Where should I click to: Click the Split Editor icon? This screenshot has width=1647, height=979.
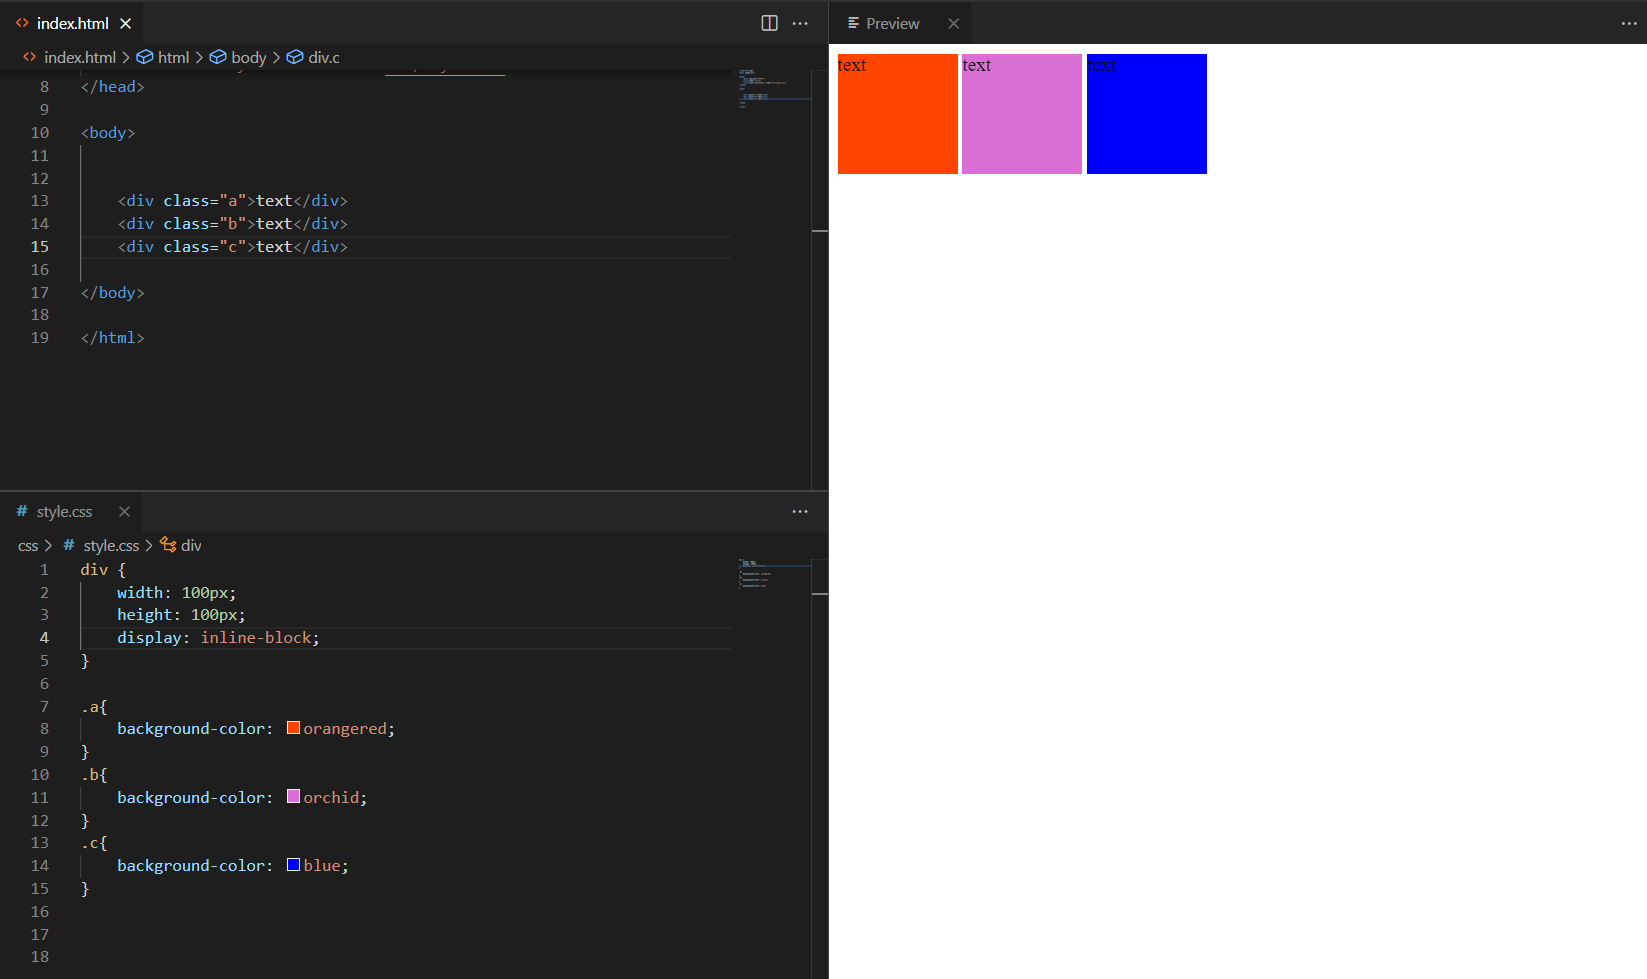pos(768,22)
